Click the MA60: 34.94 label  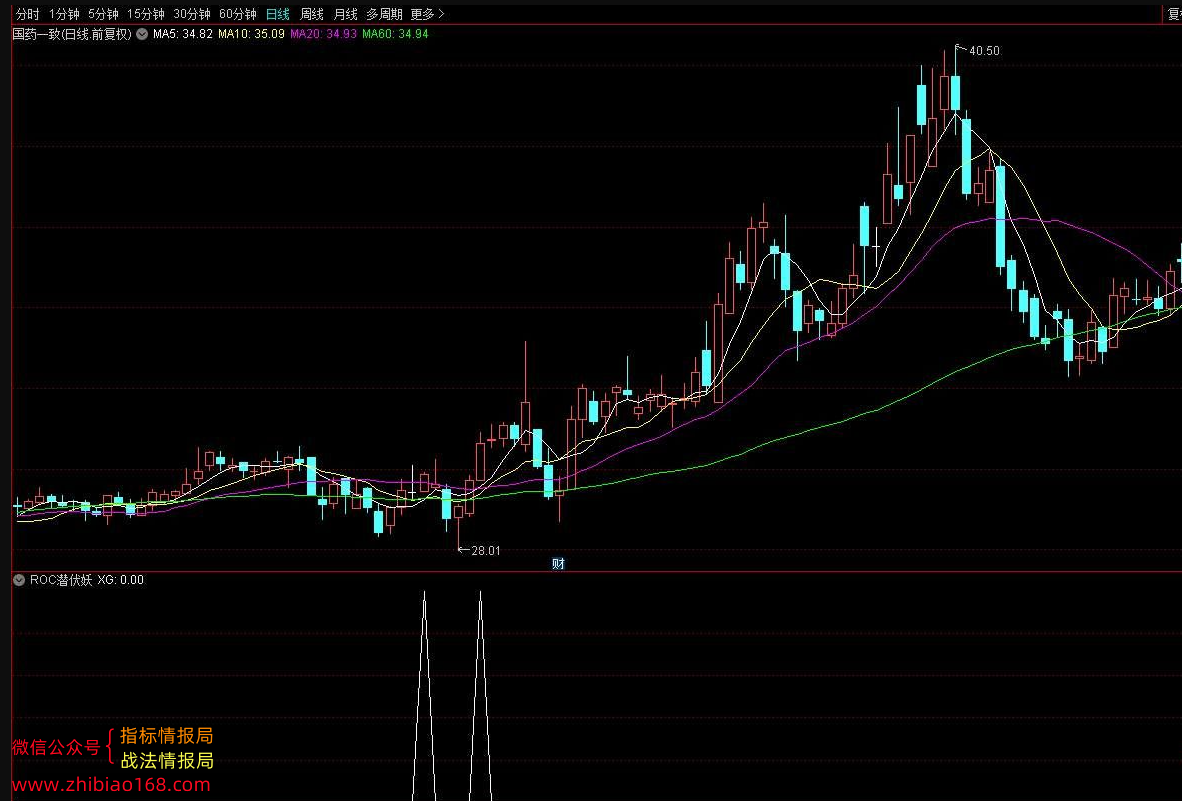tap(395, 34)
